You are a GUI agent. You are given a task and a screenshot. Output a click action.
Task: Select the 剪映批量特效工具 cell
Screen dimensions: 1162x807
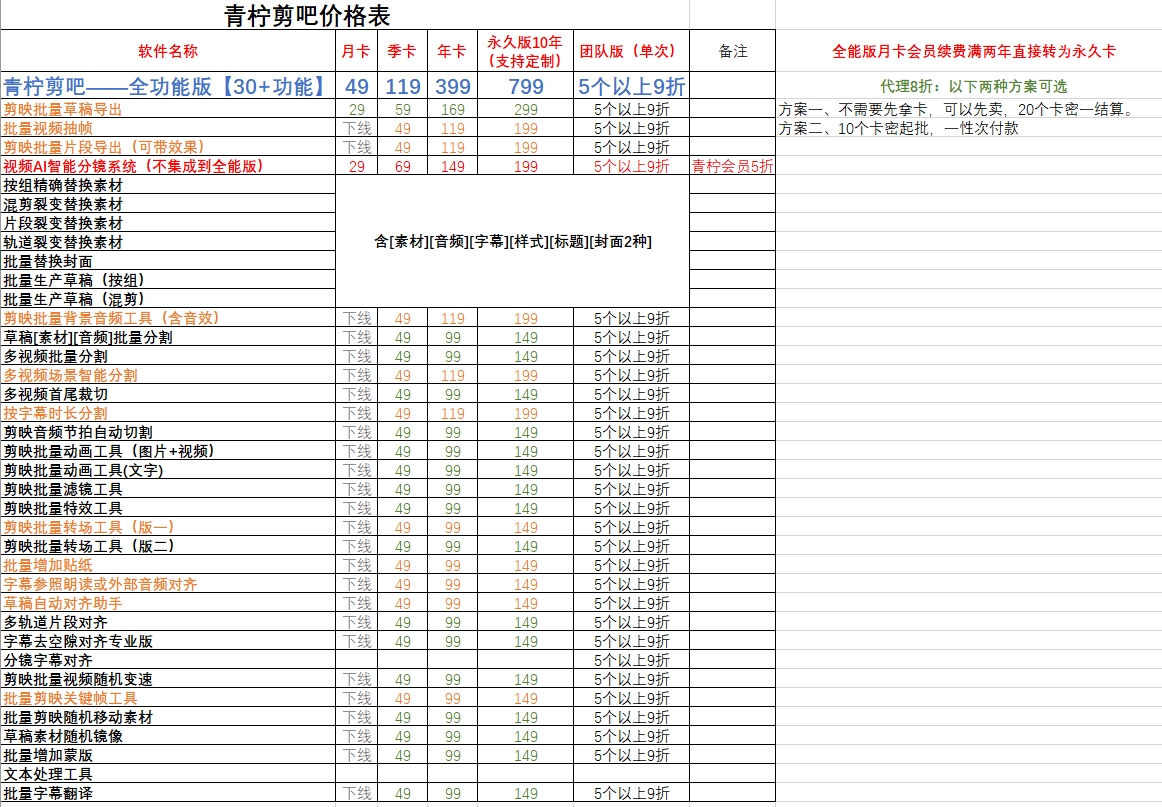tap(168, 508)
